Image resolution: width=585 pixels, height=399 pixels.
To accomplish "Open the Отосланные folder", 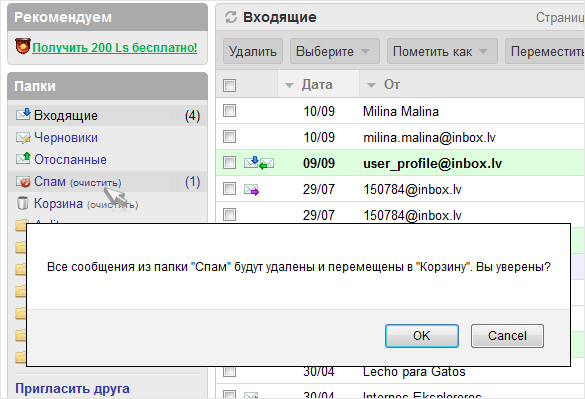I will 71,159.
